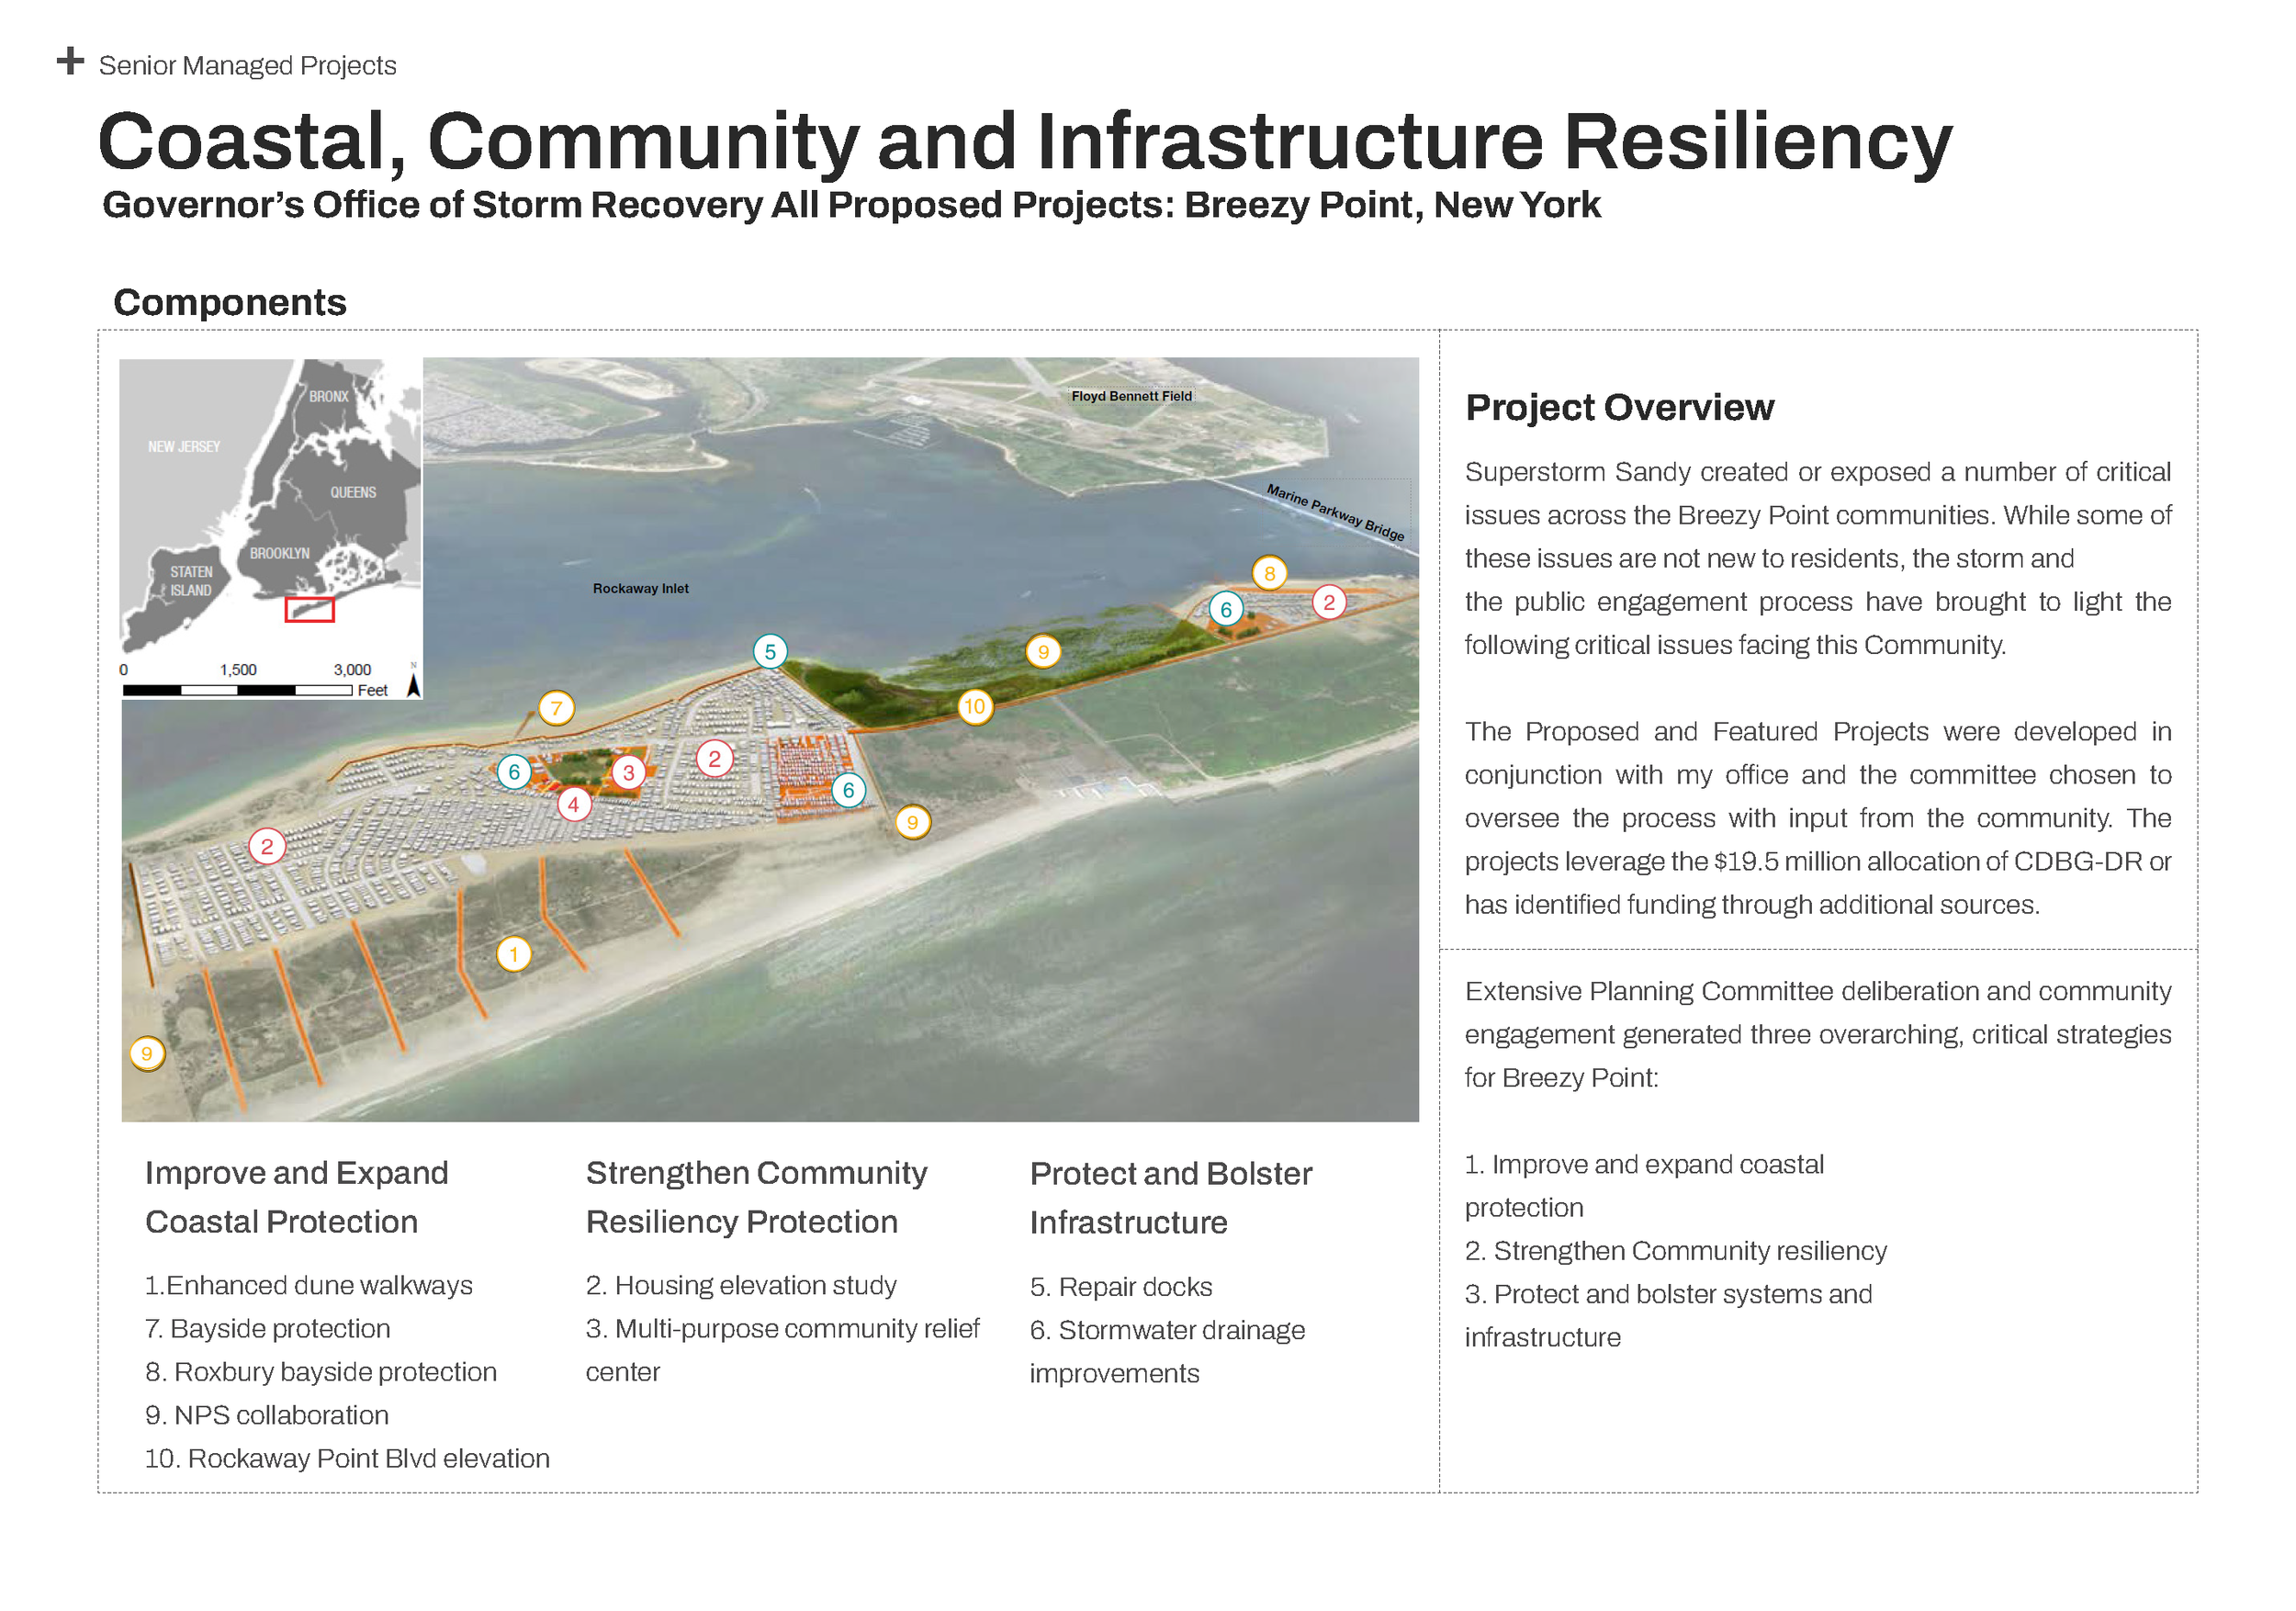
Task: Click teal marker 5 near Rockaway Inlet
Action: 770,652
